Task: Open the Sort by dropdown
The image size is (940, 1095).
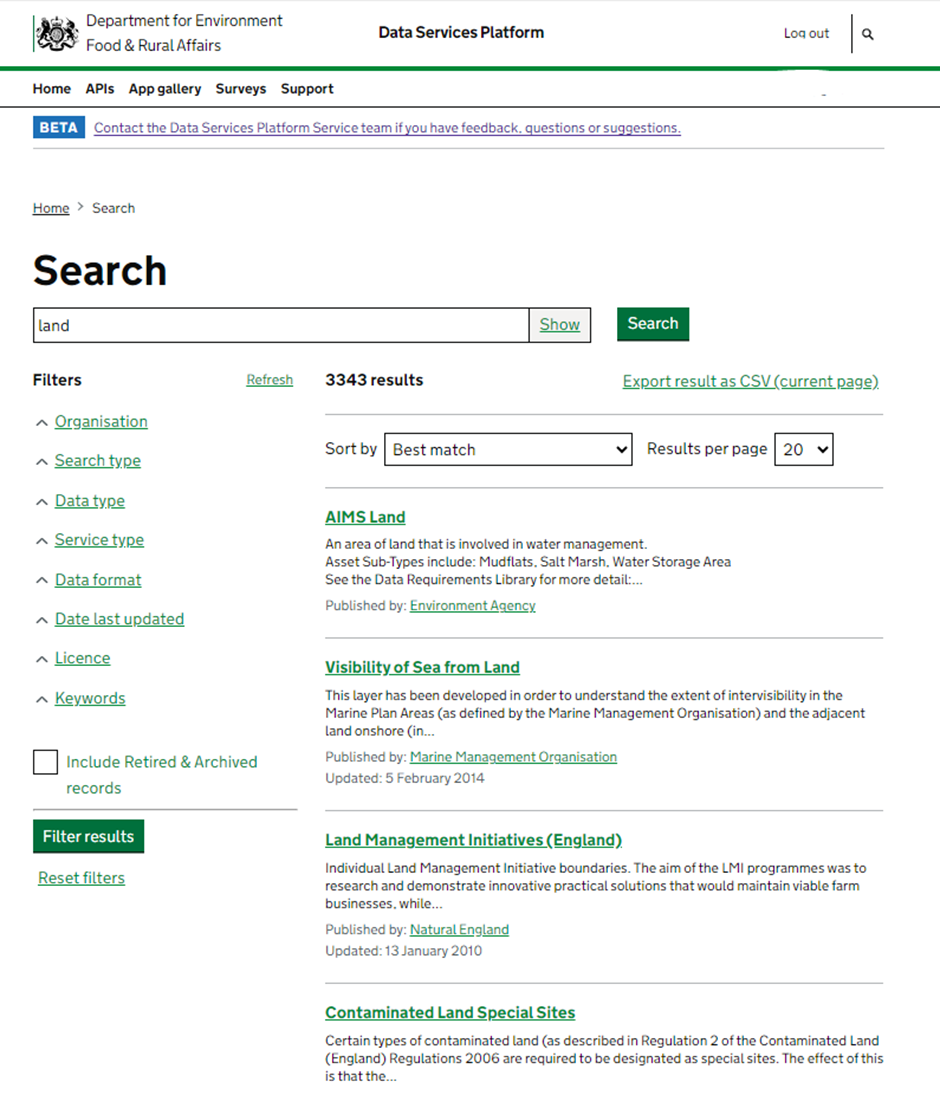Action: (508, 450)
